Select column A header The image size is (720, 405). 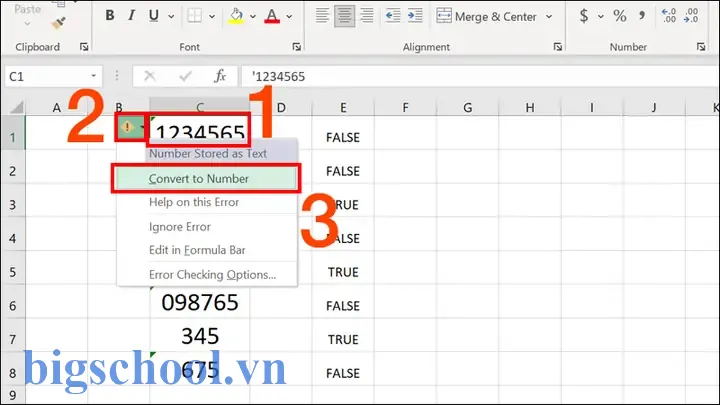[56, 107]
